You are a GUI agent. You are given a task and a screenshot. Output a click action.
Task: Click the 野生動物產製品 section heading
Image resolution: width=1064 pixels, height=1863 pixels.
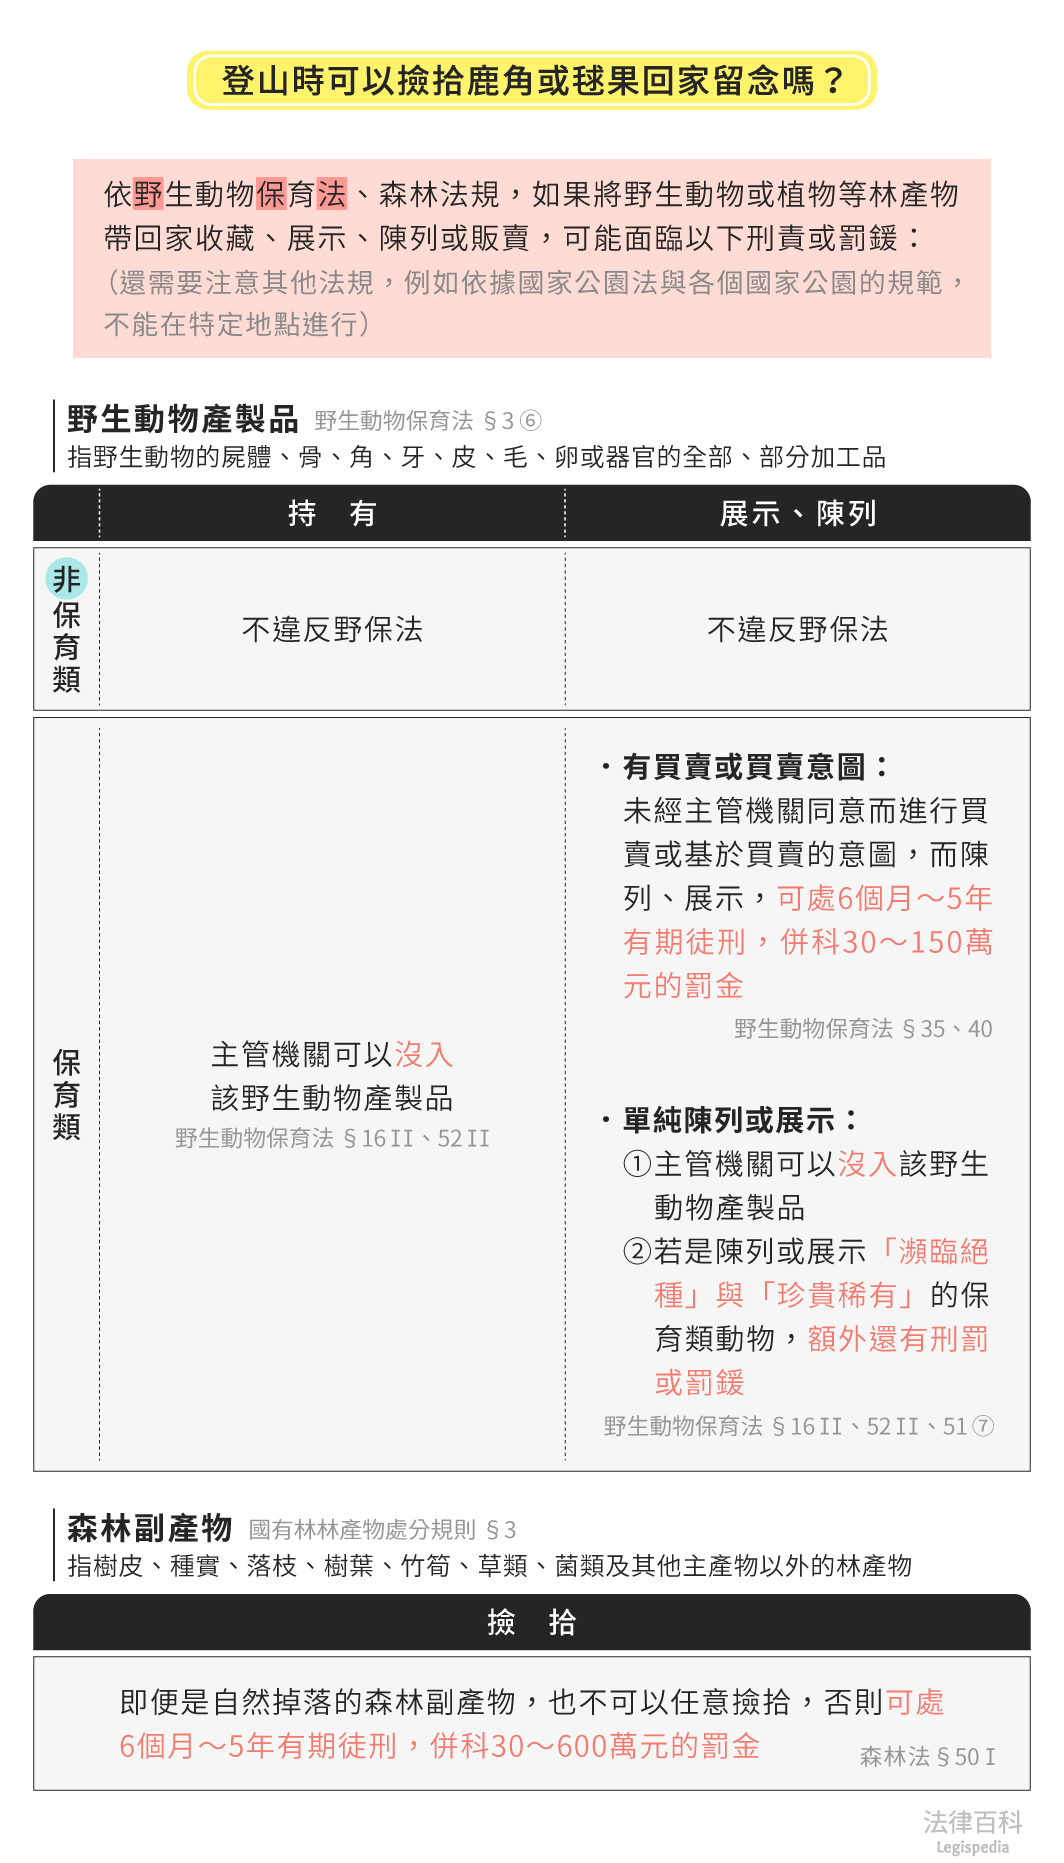(x=183, y=419)
